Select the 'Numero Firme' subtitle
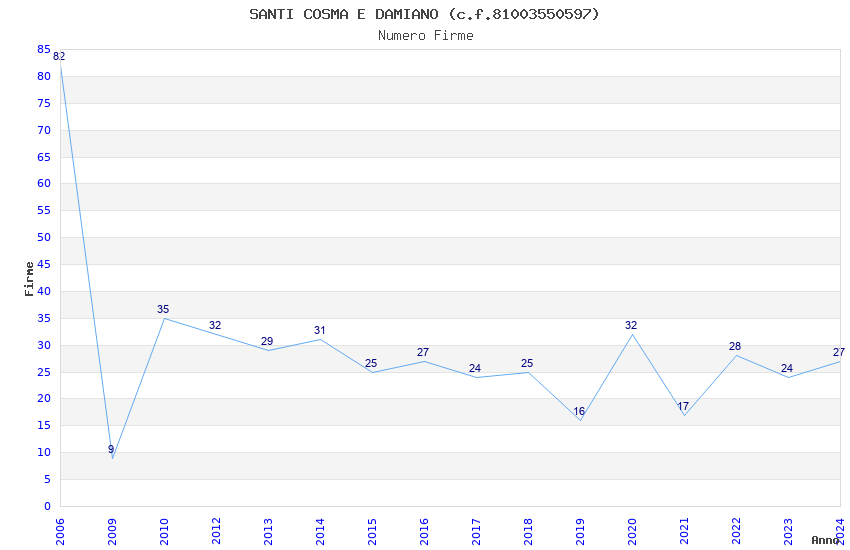Screen dimensions: 850x550 (x=426, y=36)
